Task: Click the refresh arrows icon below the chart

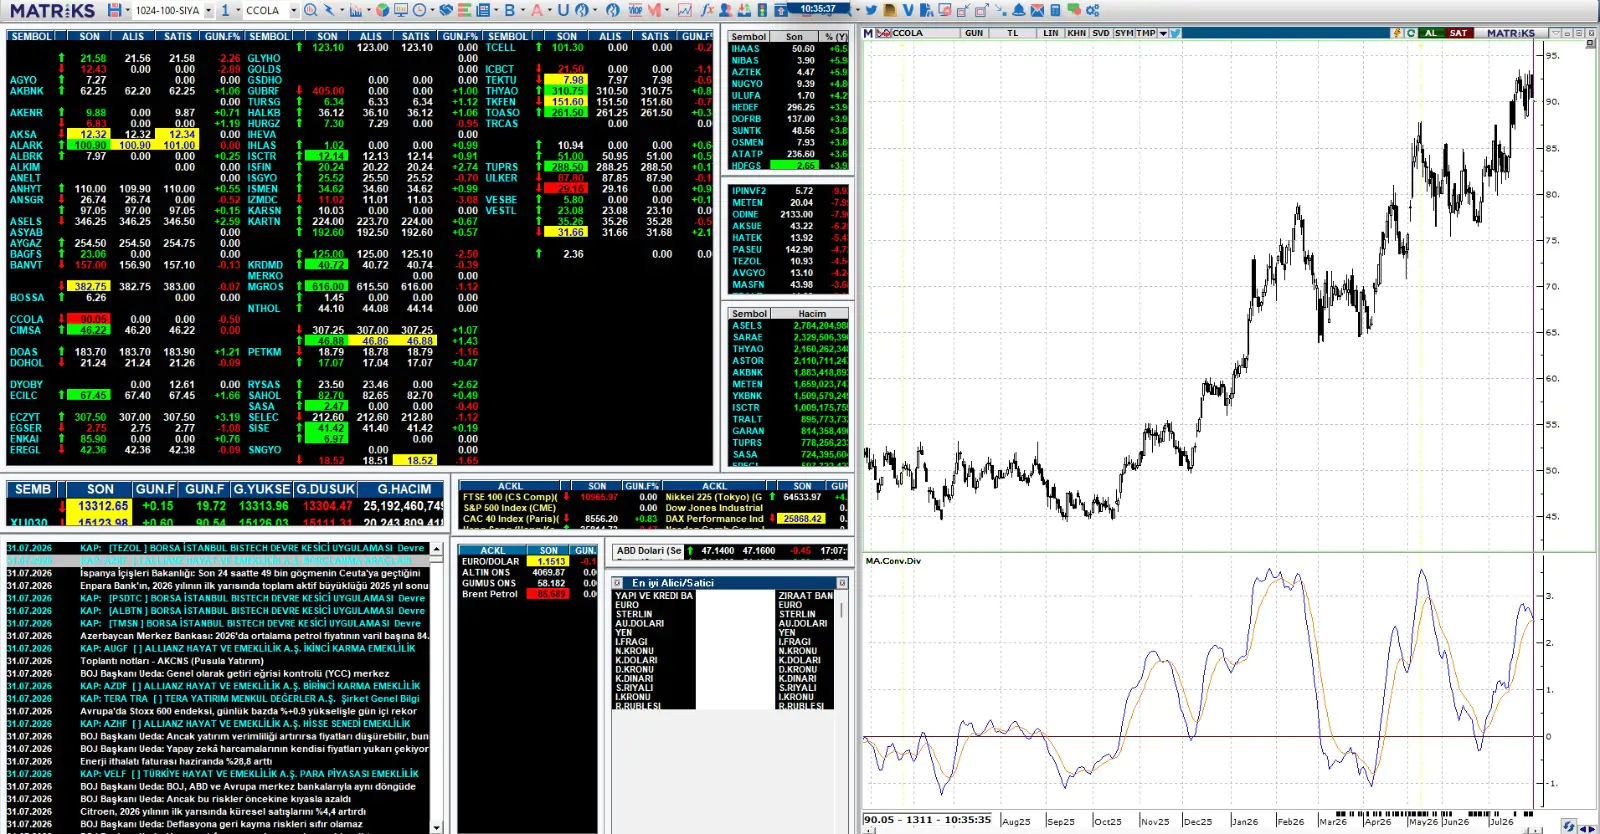Action: coord(1570,826)
